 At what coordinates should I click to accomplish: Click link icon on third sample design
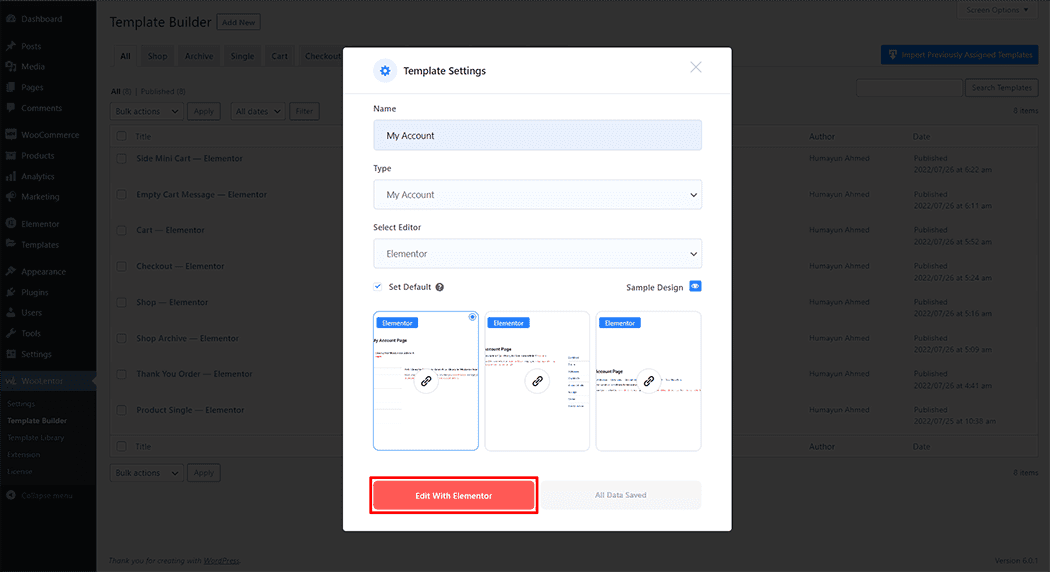pos(648,381)
